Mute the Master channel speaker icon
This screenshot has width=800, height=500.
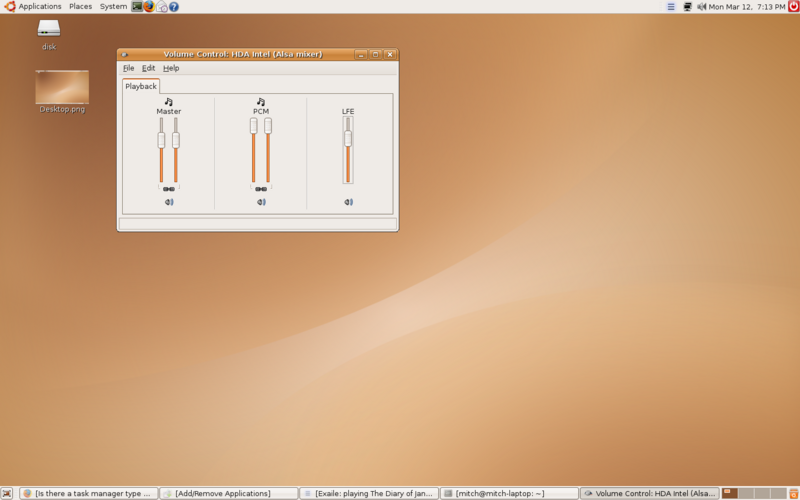click(x=169, y=202)
